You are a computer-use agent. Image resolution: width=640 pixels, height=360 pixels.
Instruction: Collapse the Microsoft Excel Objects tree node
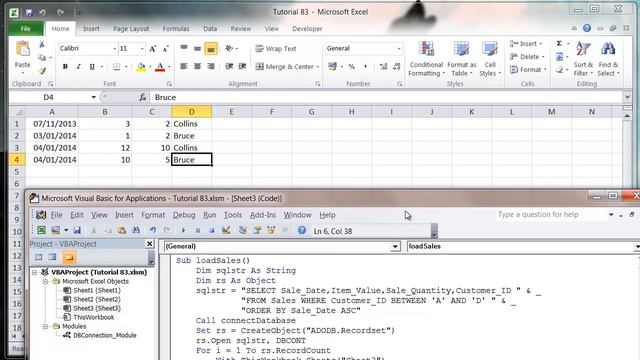46,281
